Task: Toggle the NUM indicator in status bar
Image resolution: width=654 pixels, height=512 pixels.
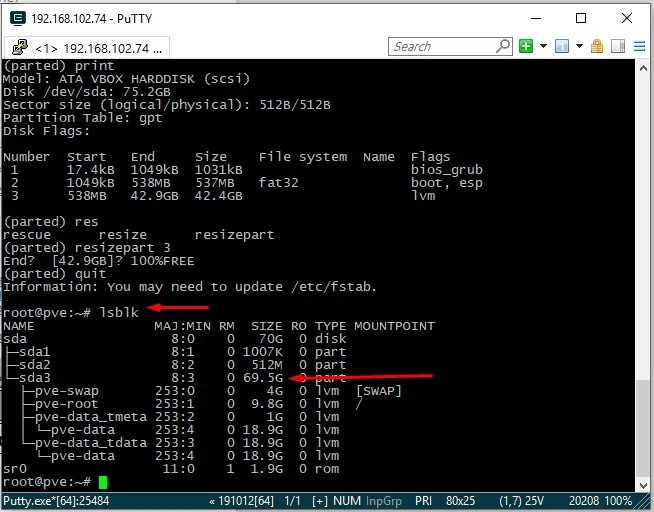Action: point(347,501)
